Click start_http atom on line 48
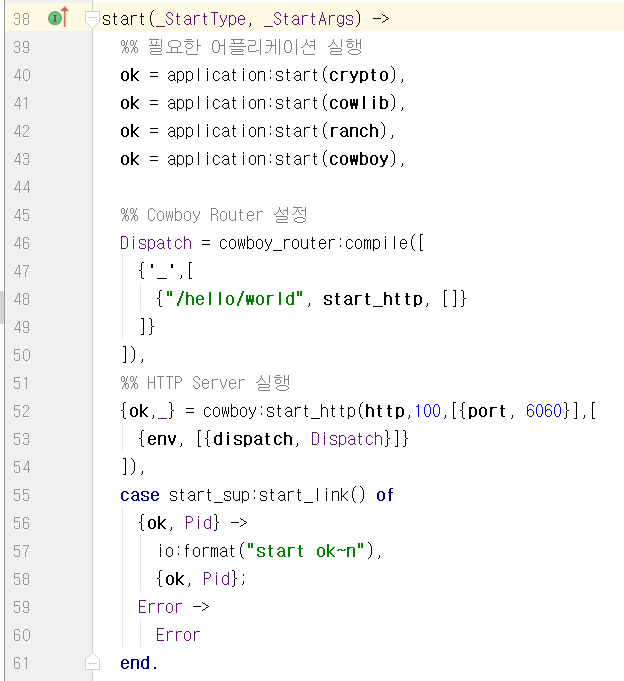Image resolution: width=624 pixels, height=681 pixels. click(x=373, y=299)
